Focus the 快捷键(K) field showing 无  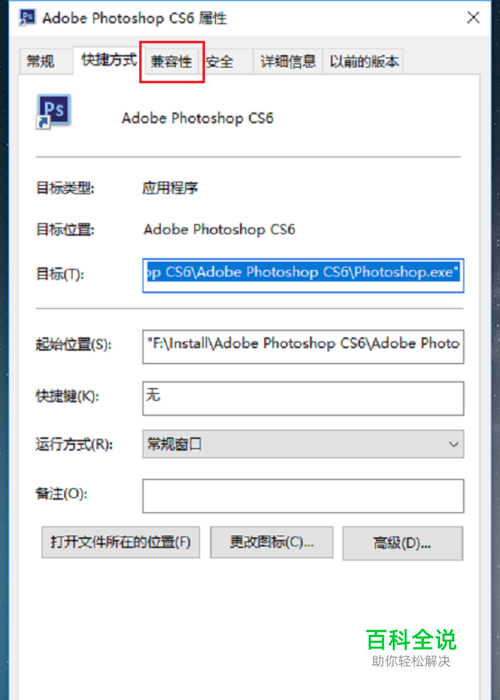[303, 398]
